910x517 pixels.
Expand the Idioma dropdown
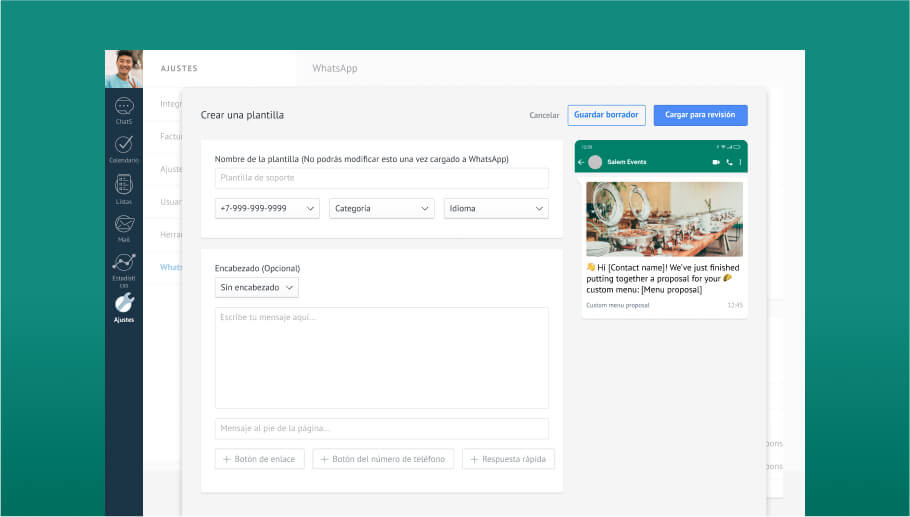point(496,208)
